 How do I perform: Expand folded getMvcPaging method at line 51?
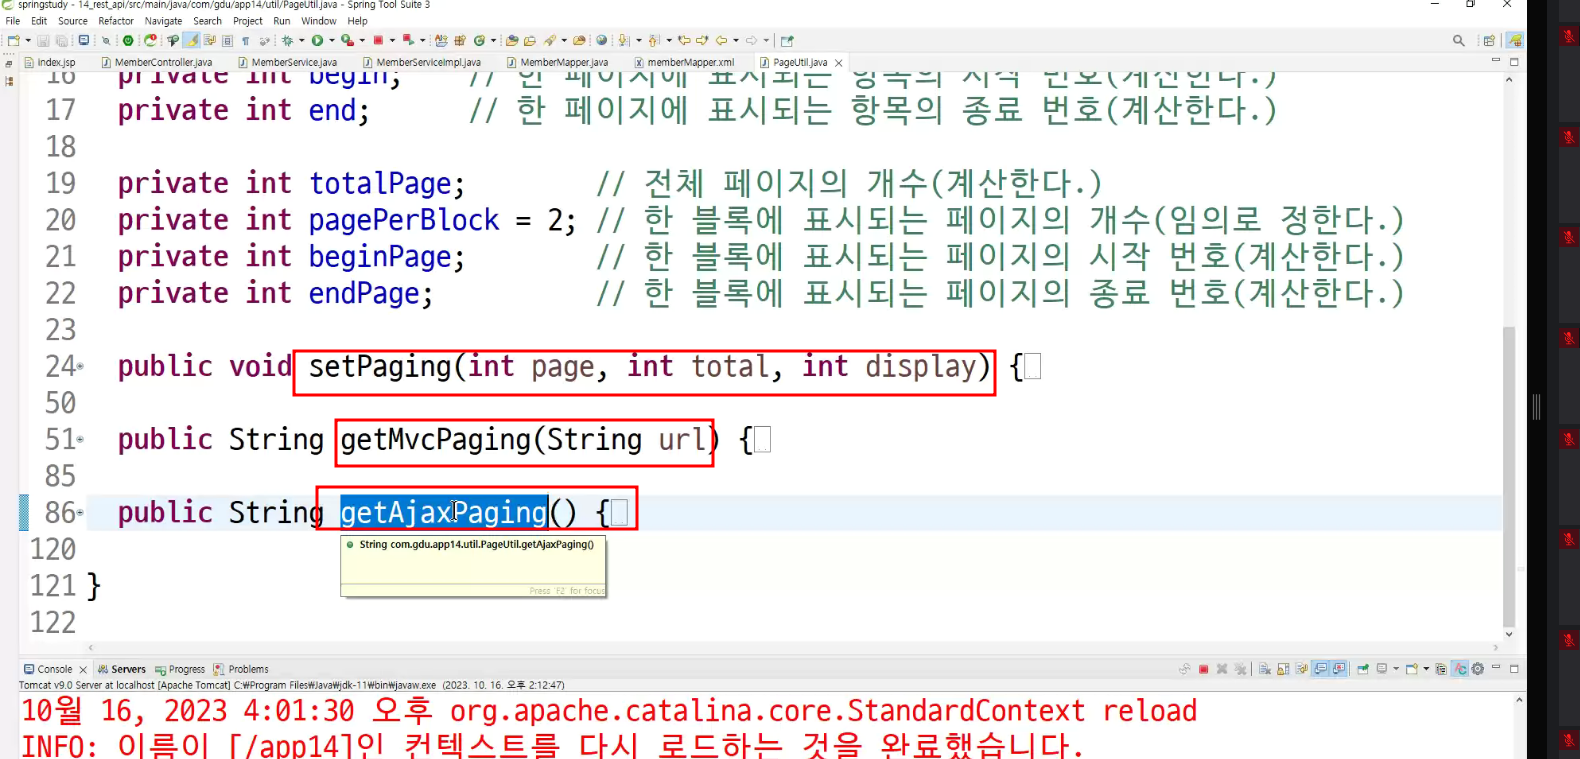80,440
